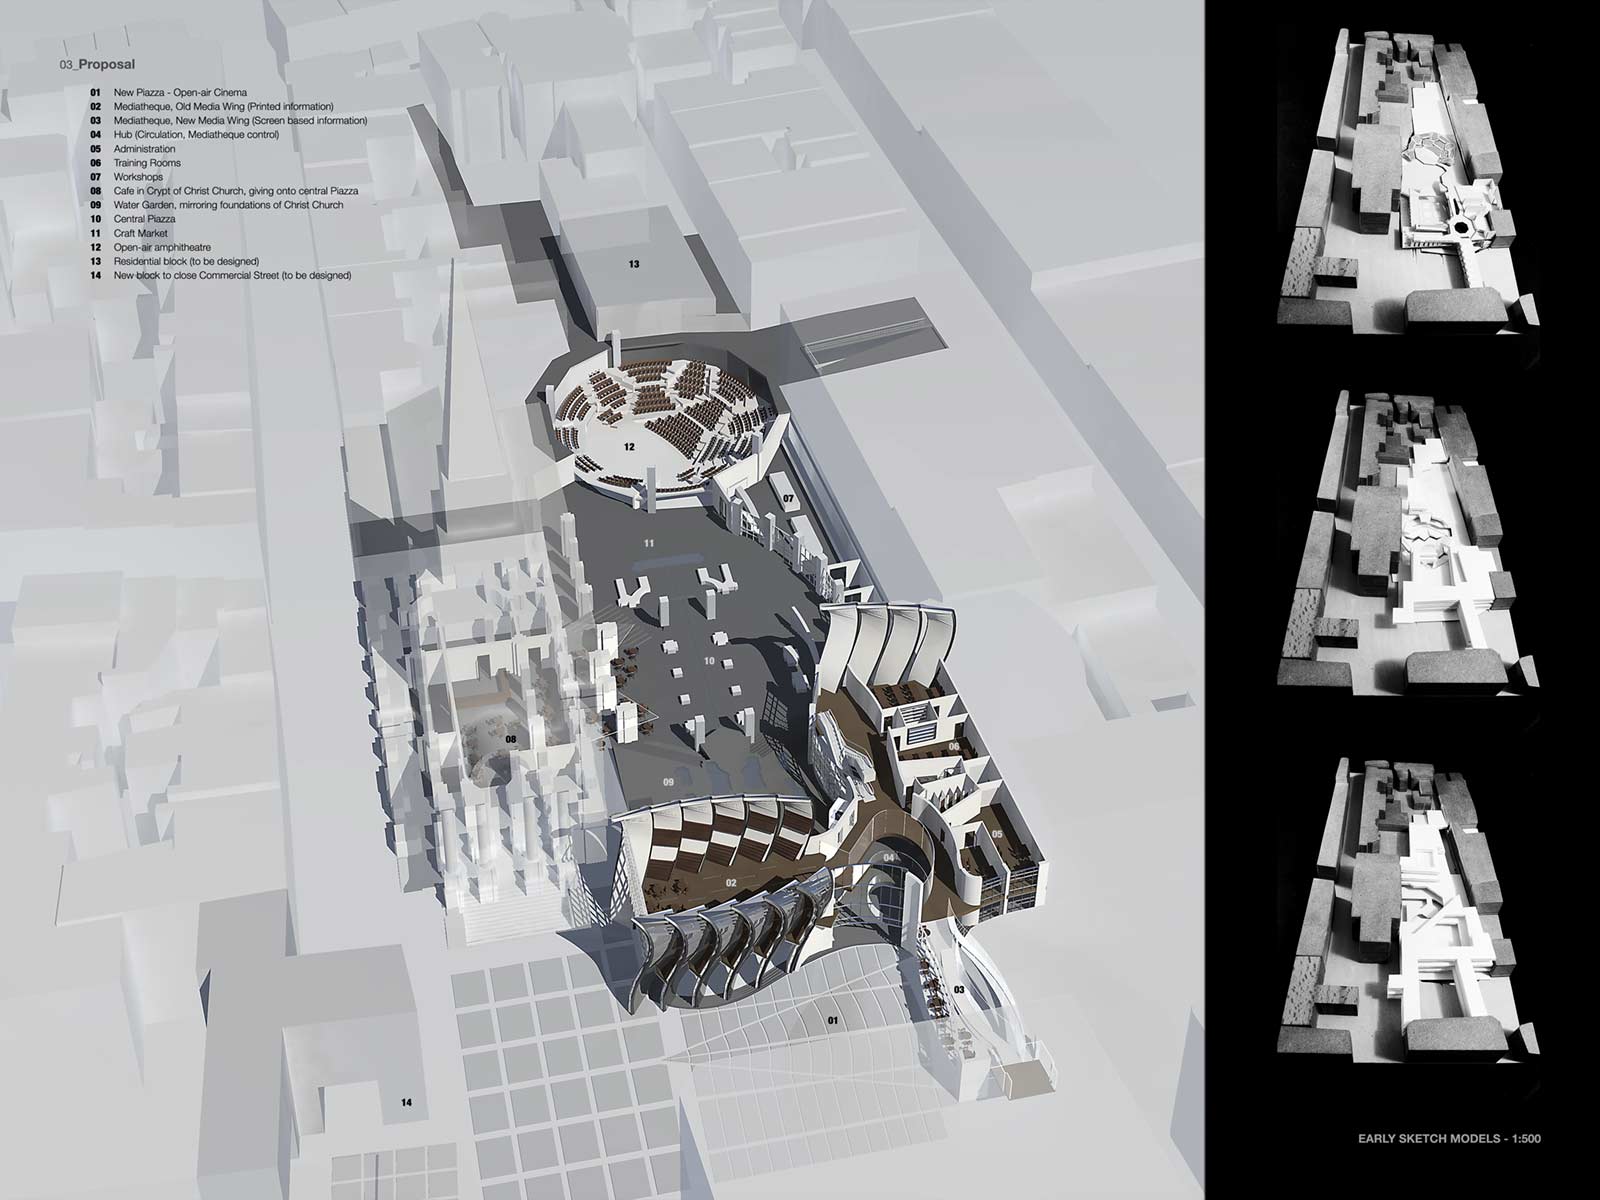Click marker 10 in the central piazza
This screenshot has height=1200, width=1600.
tap(709, 661)
